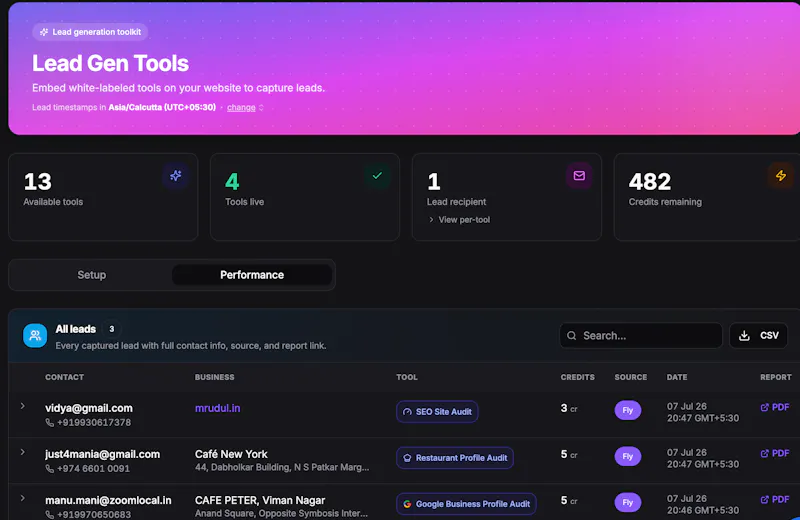Viewport: 800px width, 520px height.
Task: Click the Fly source badge for Café New York
Action: (x=628, y=456)
